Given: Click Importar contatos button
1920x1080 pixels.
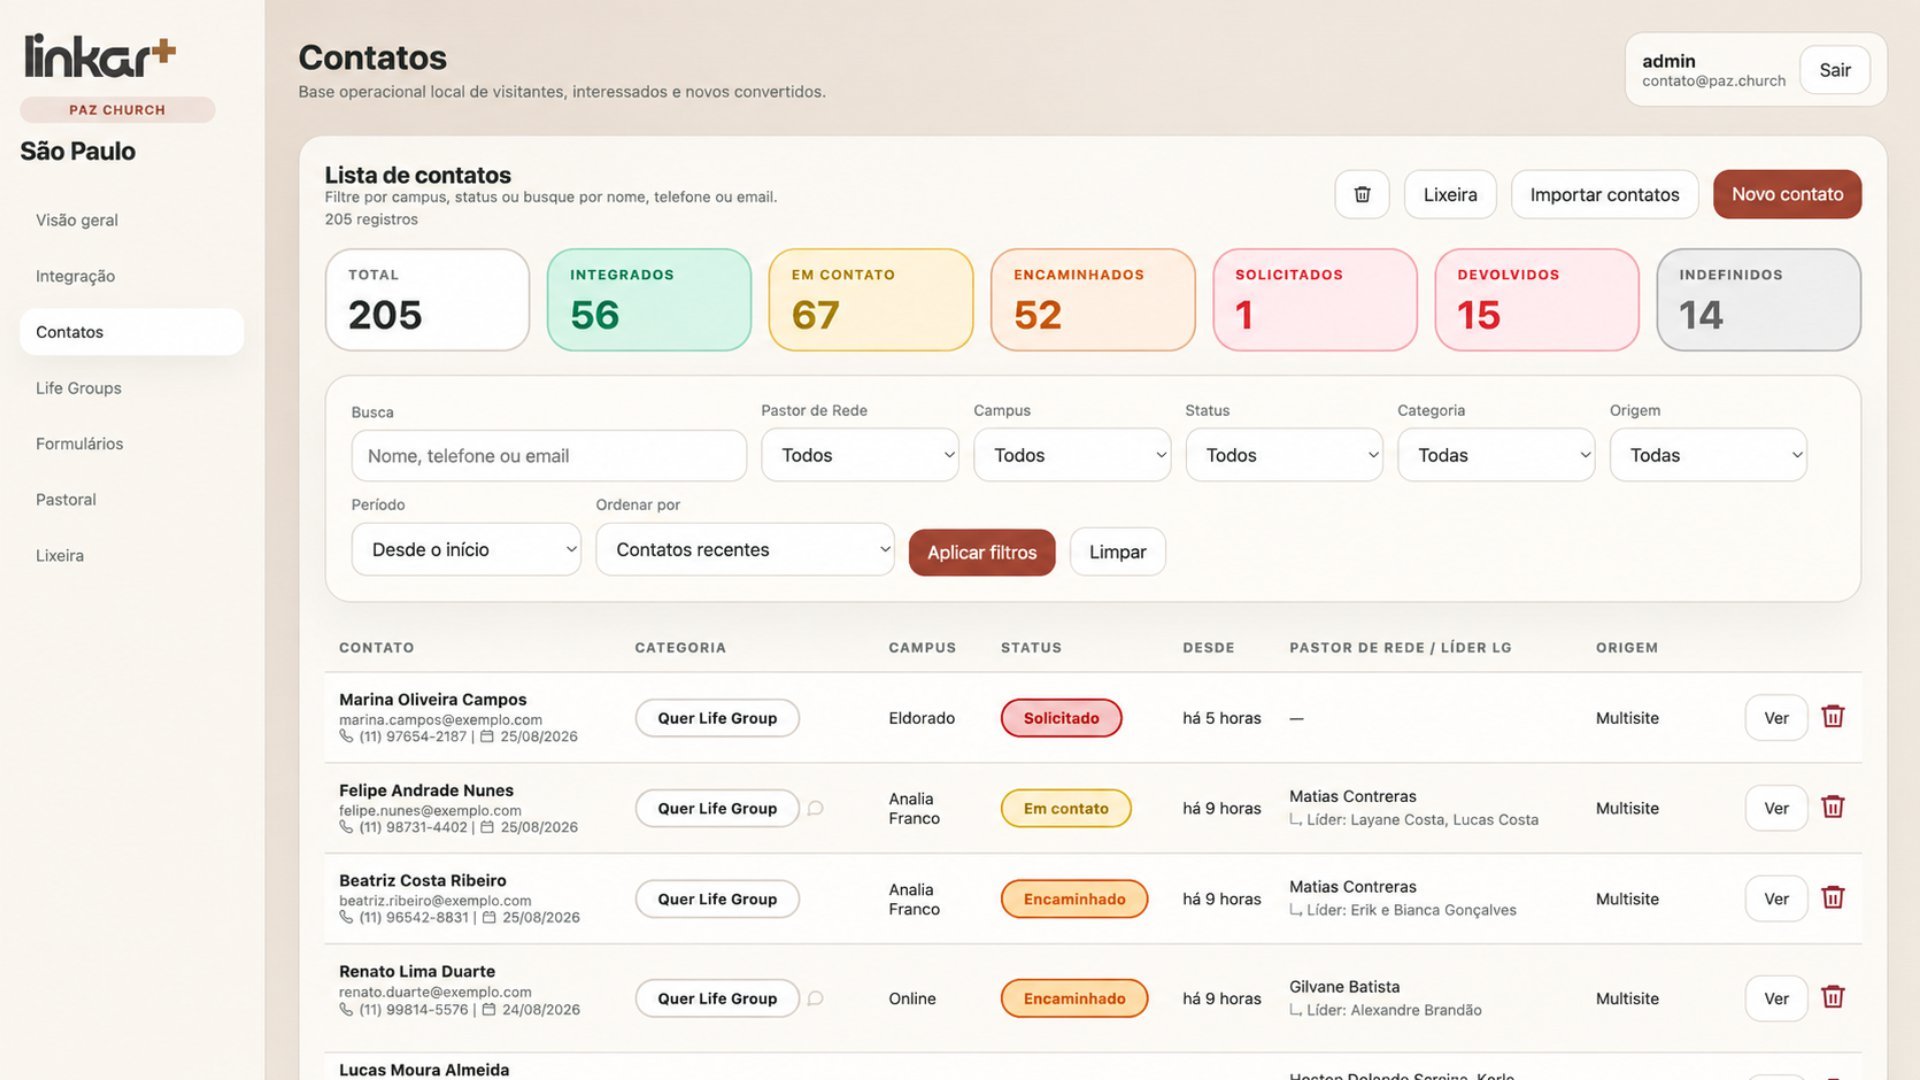Looking at the screenshot, I should pyautogui.click(x=1604, y=194).
